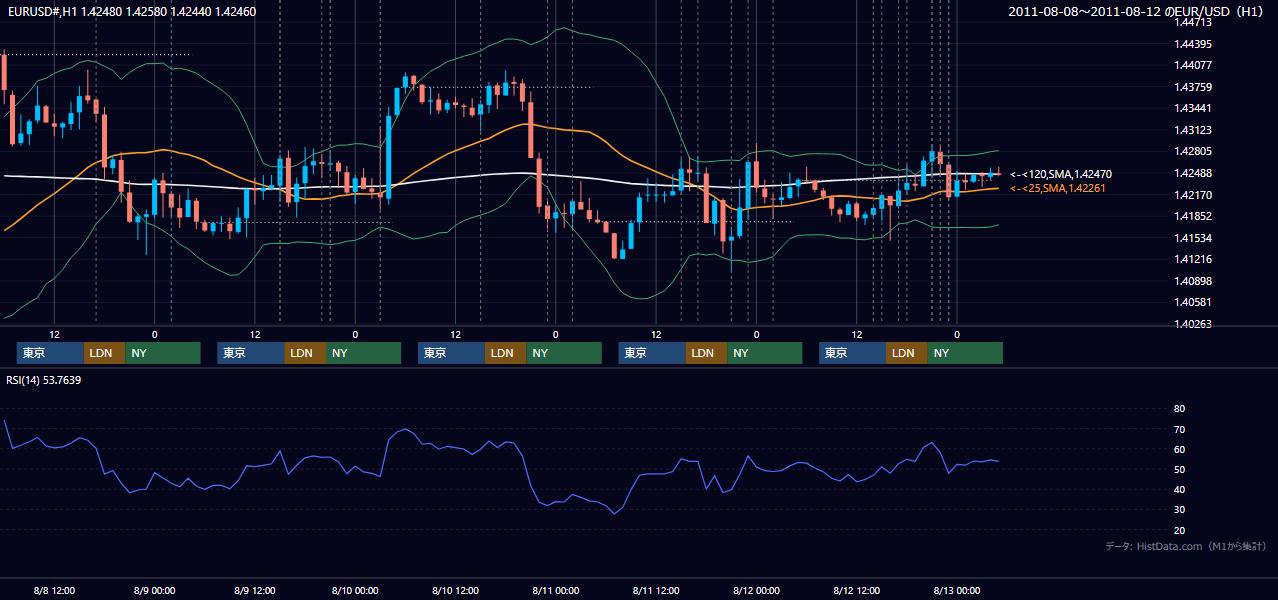Click RSI scale value 30
Screen dimensions: 1278x600
coord(1179,510)
